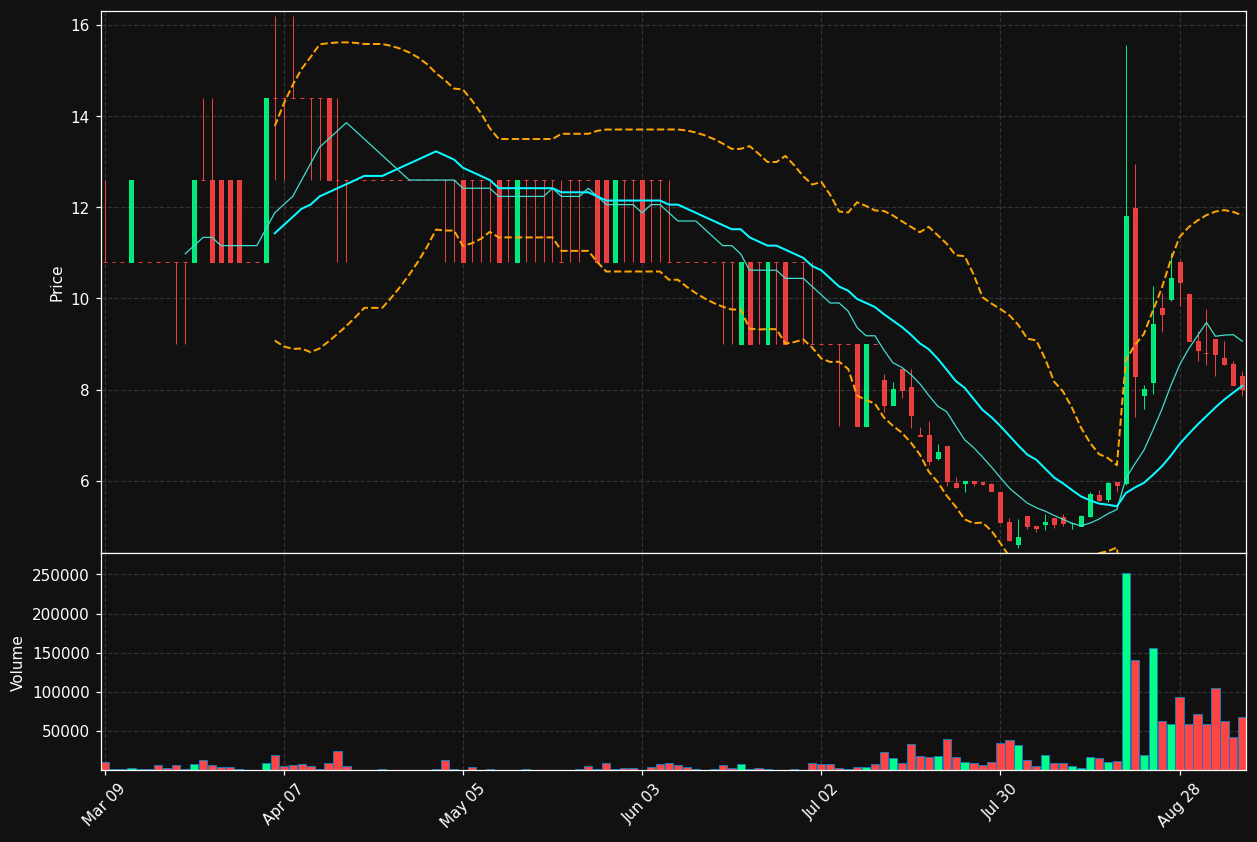Click the volume tick value 250000
The width and height of the screenshot is (1257, 842).
[x=63, y=575]
